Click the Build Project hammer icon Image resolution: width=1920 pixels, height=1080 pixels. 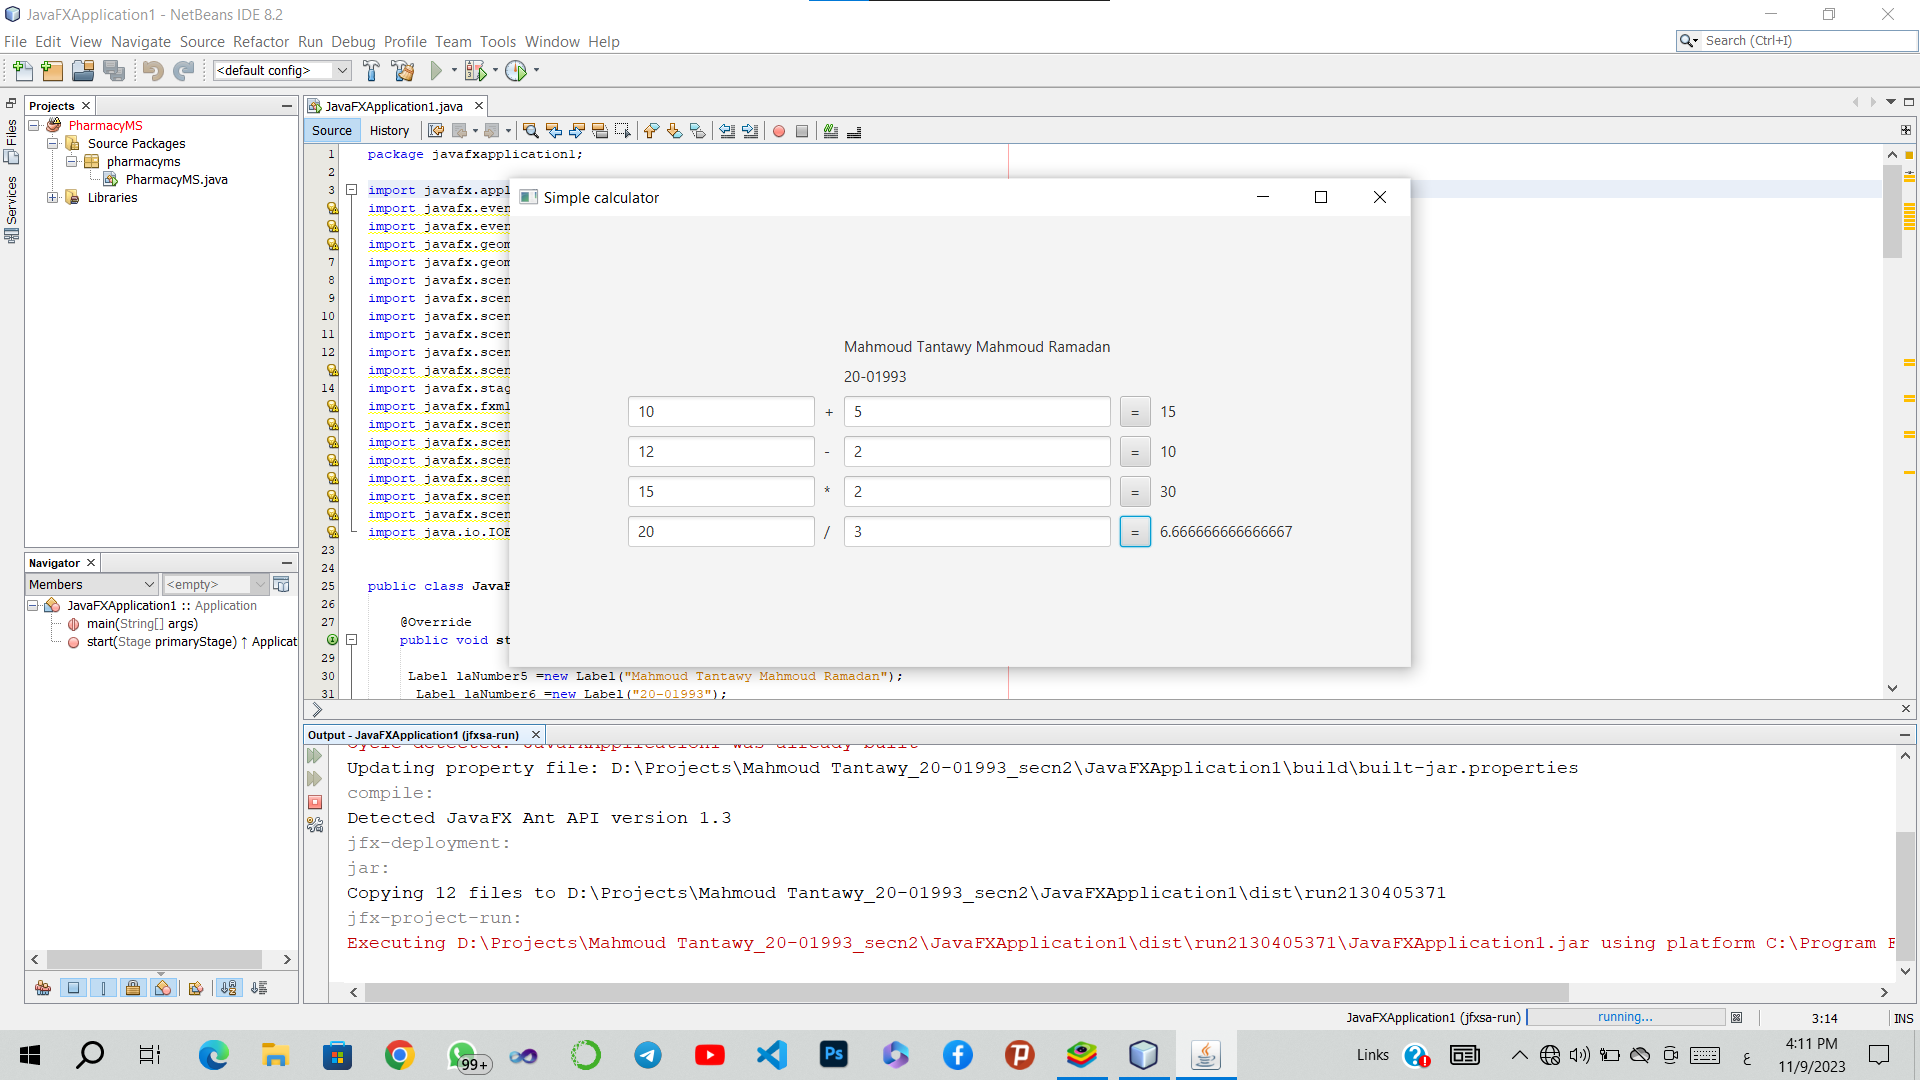(371, 70)
